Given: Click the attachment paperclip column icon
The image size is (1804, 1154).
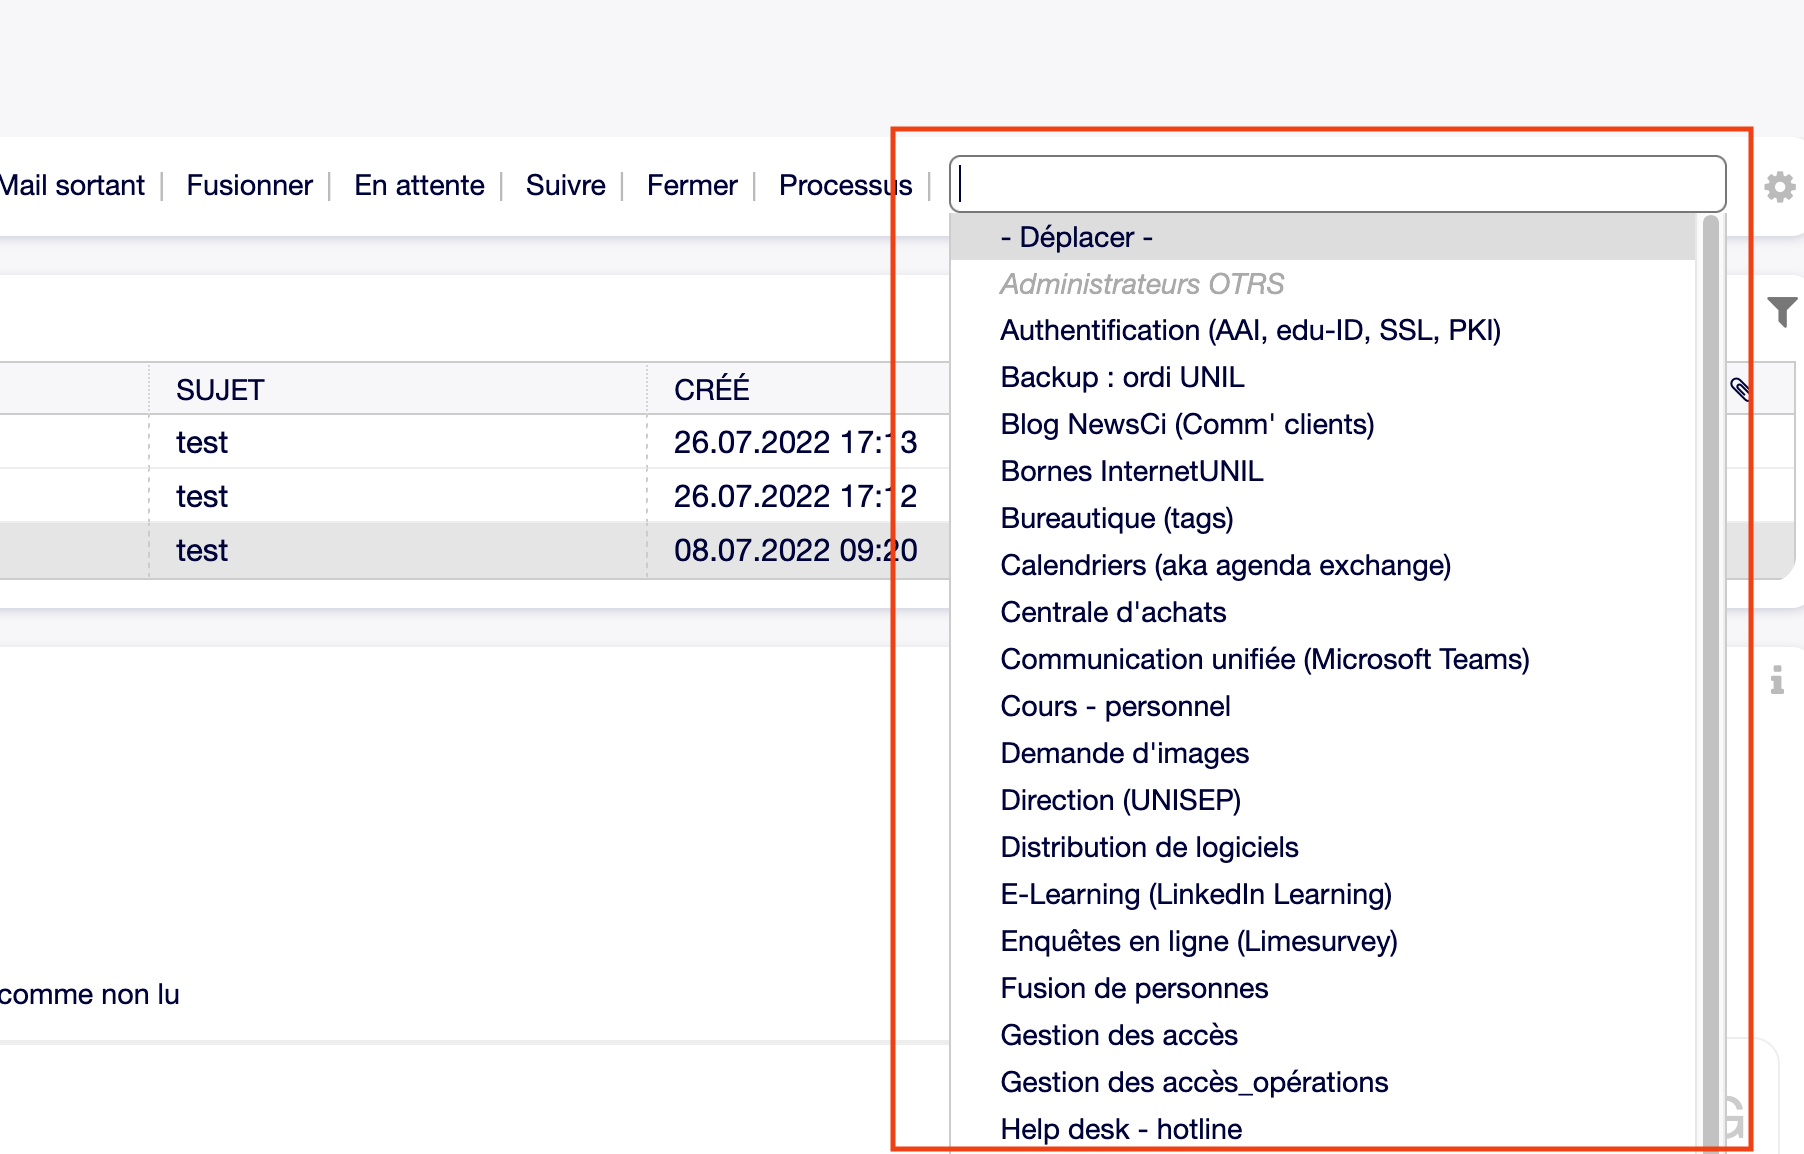Looking at the screenshot, I should [x=1740, y=389].
